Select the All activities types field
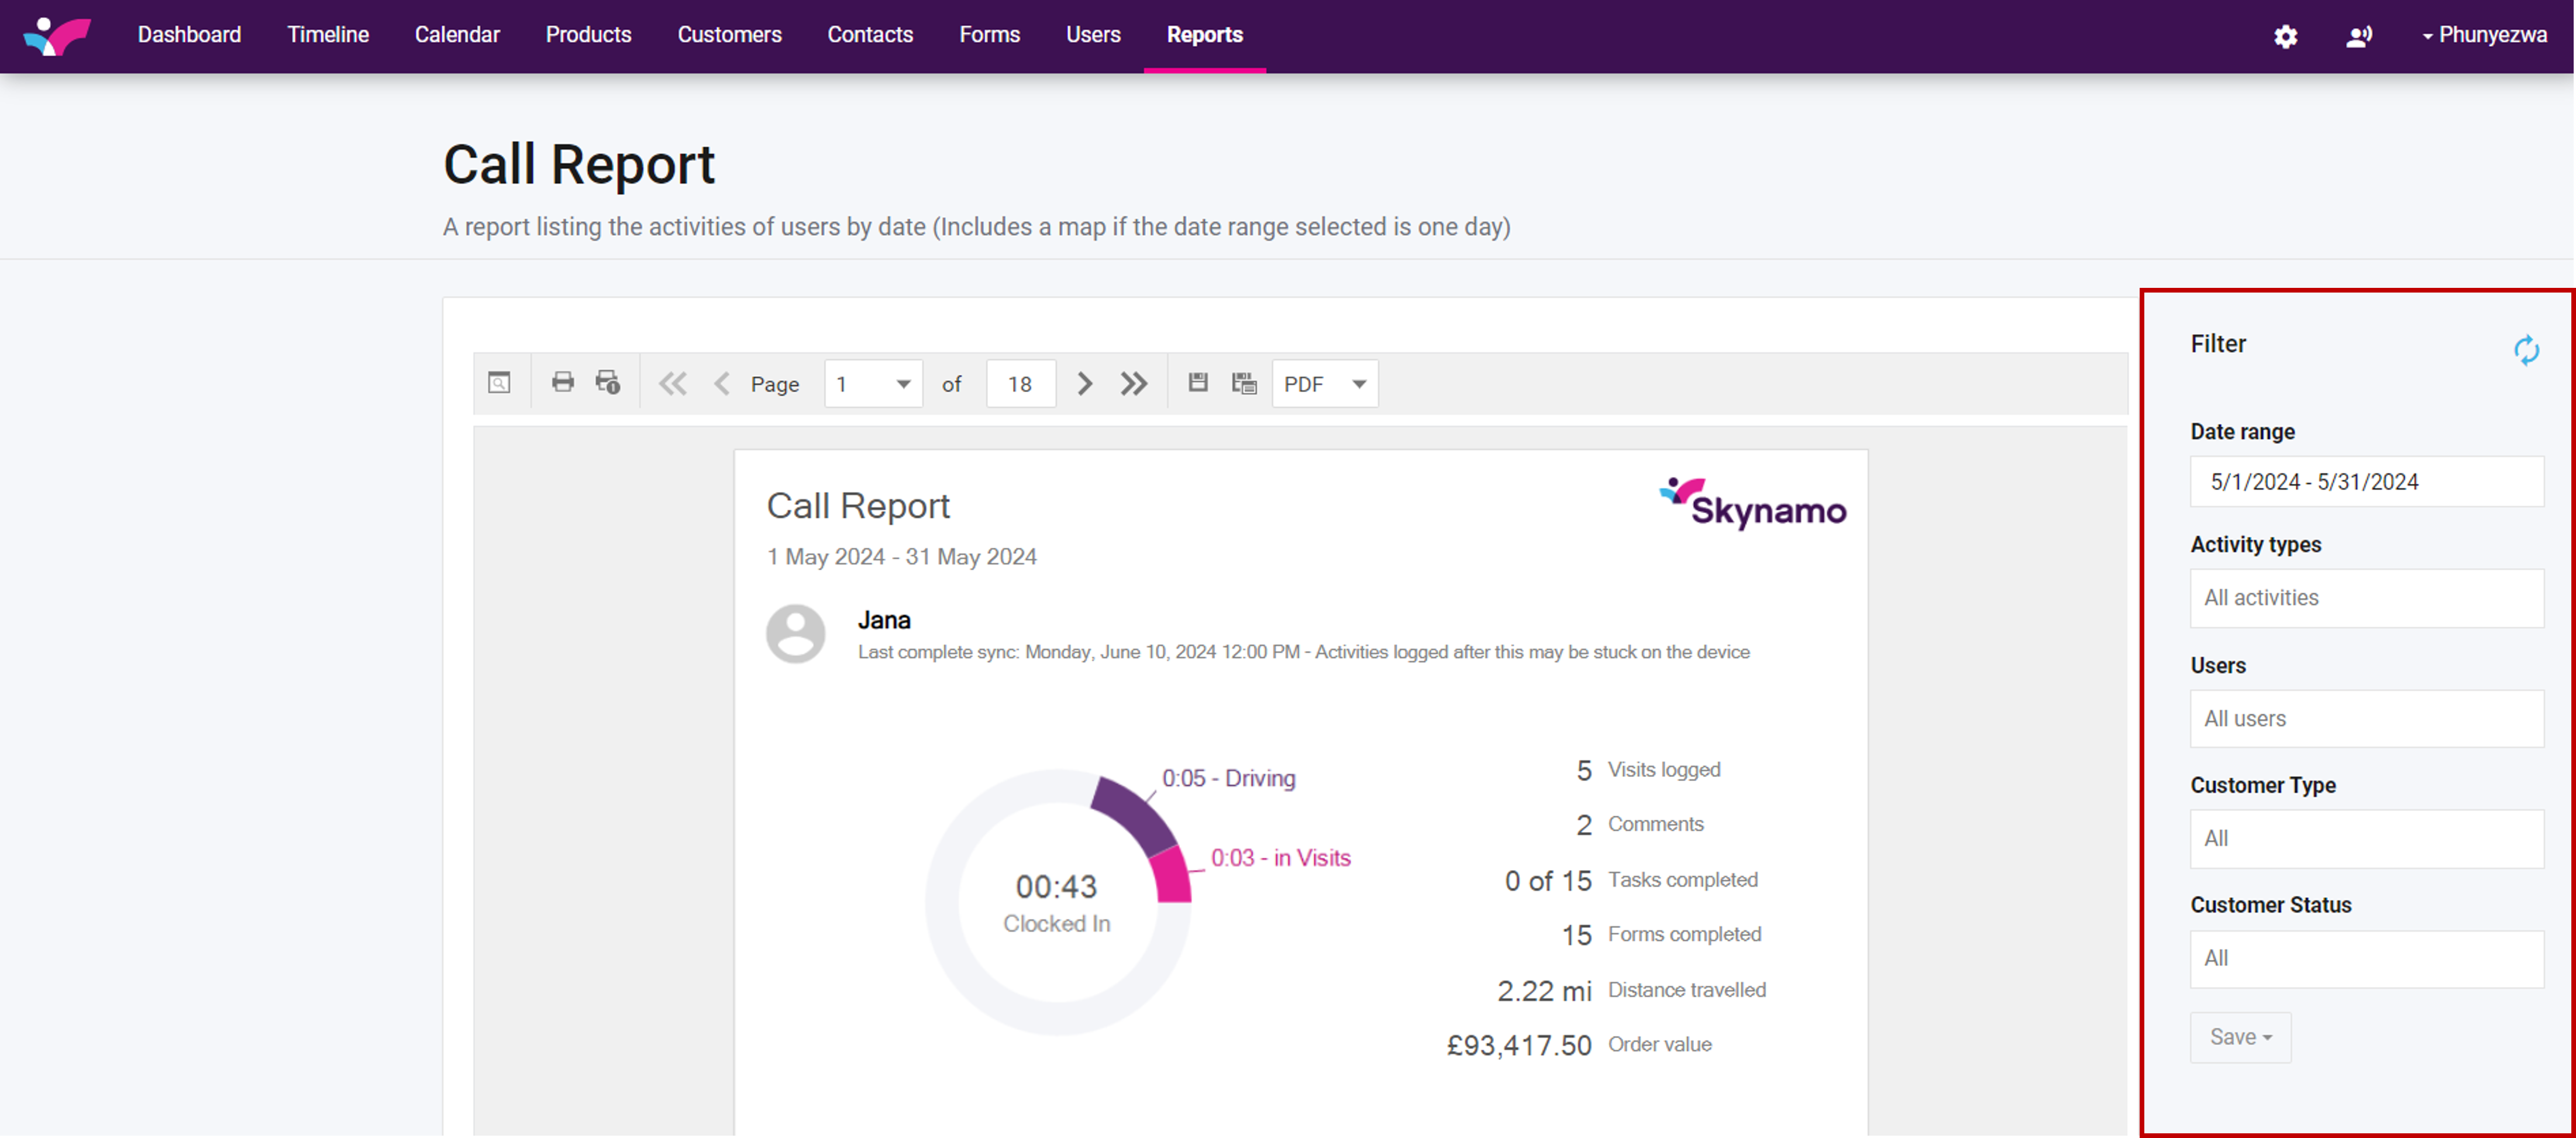 click(2366, 598)
